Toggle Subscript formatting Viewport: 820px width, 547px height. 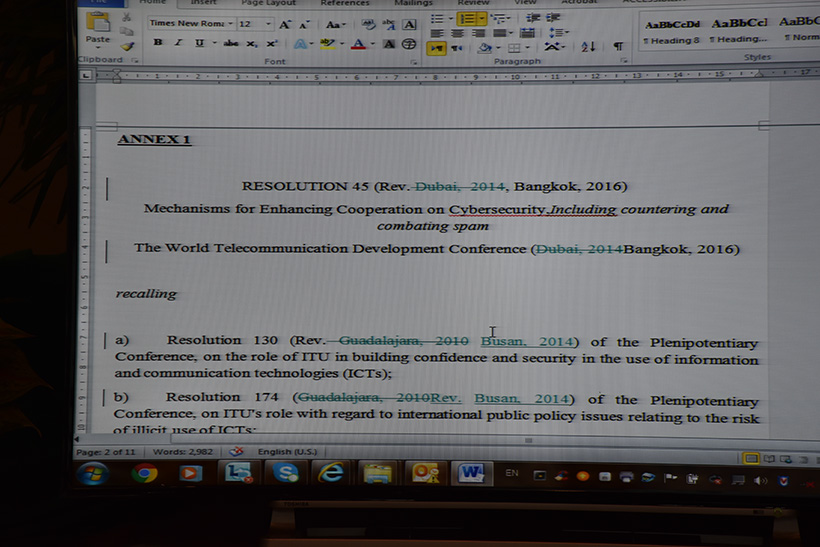coord(252,44)
